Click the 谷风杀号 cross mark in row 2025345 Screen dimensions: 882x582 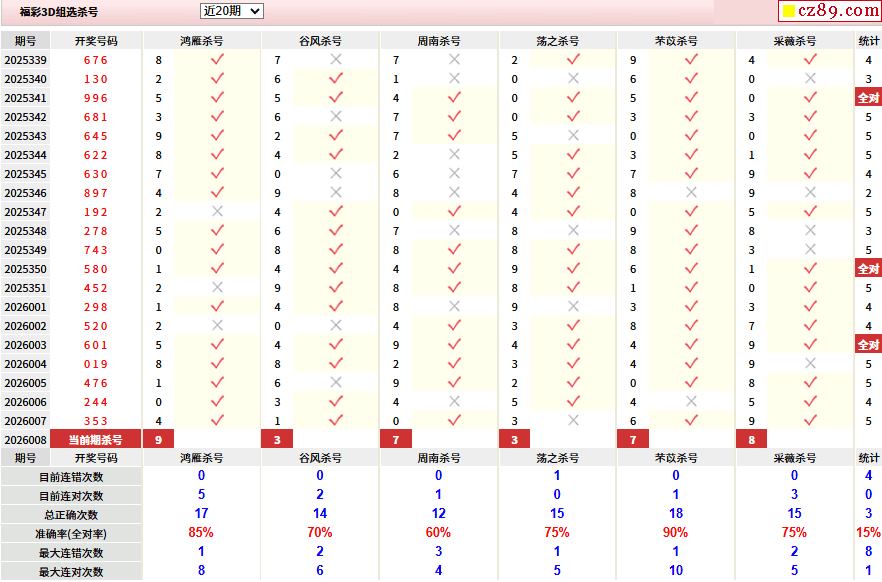pos(336,174)
